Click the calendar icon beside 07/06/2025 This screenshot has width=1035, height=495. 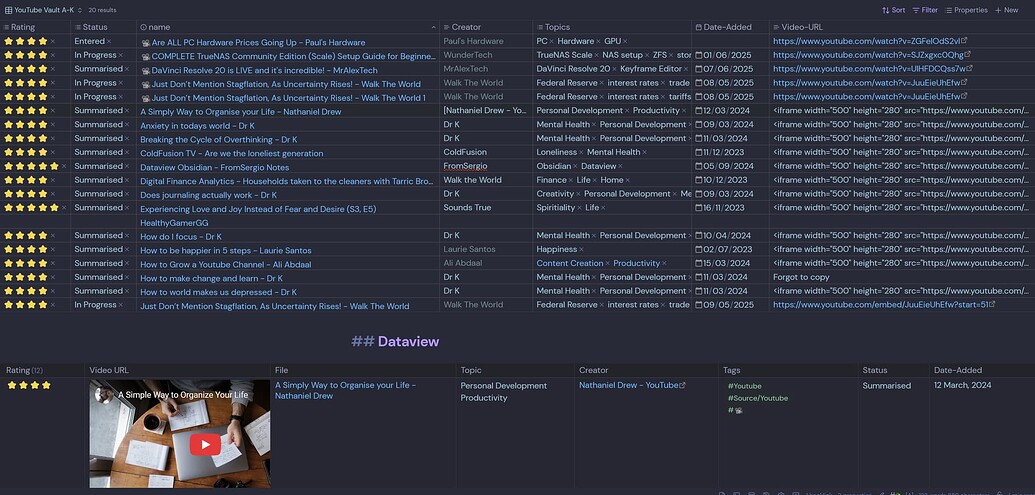pyautogui.click(x=698, y=69)
